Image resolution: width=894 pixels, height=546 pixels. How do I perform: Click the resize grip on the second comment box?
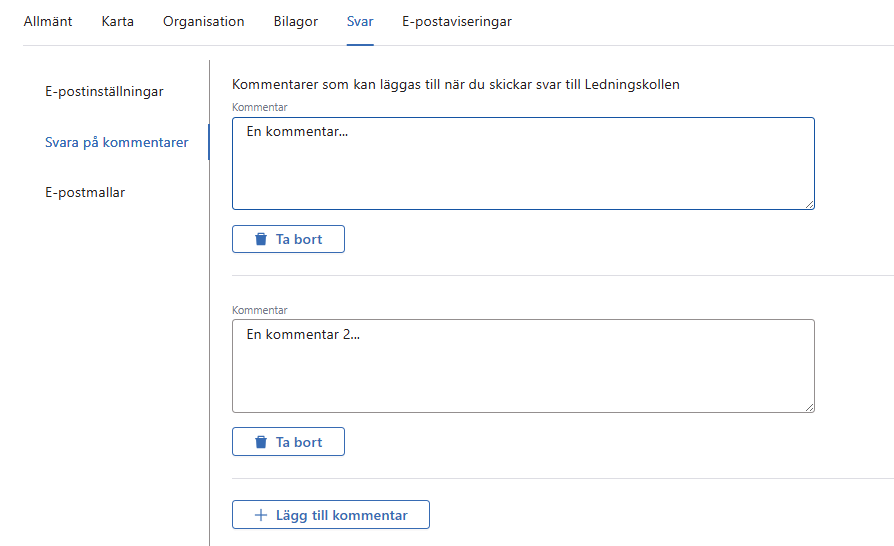pos(809,407)
